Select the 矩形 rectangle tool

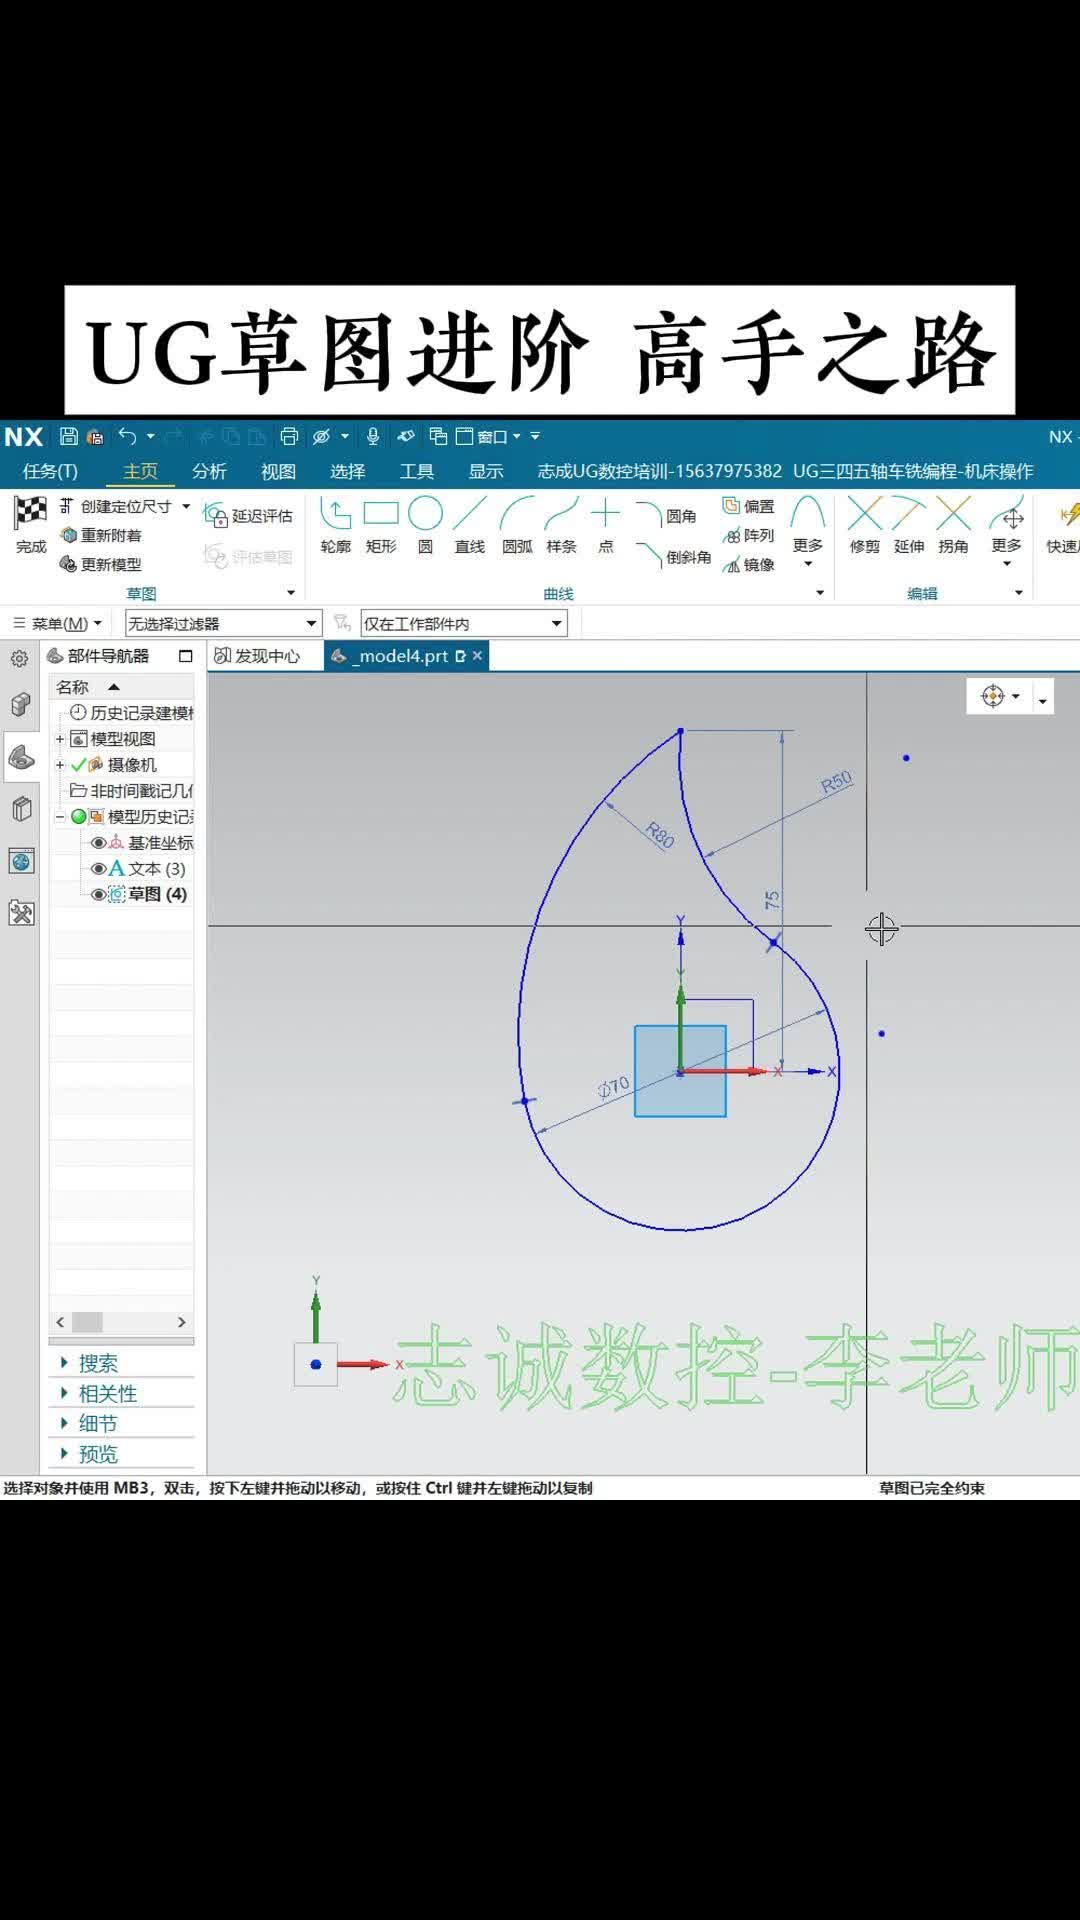[381, 525]
